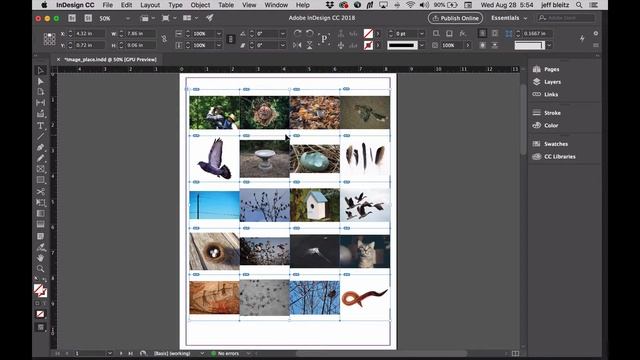Toggle constrain proportions chain for width and height
This screenshot has height=360, width=640.
164,39
